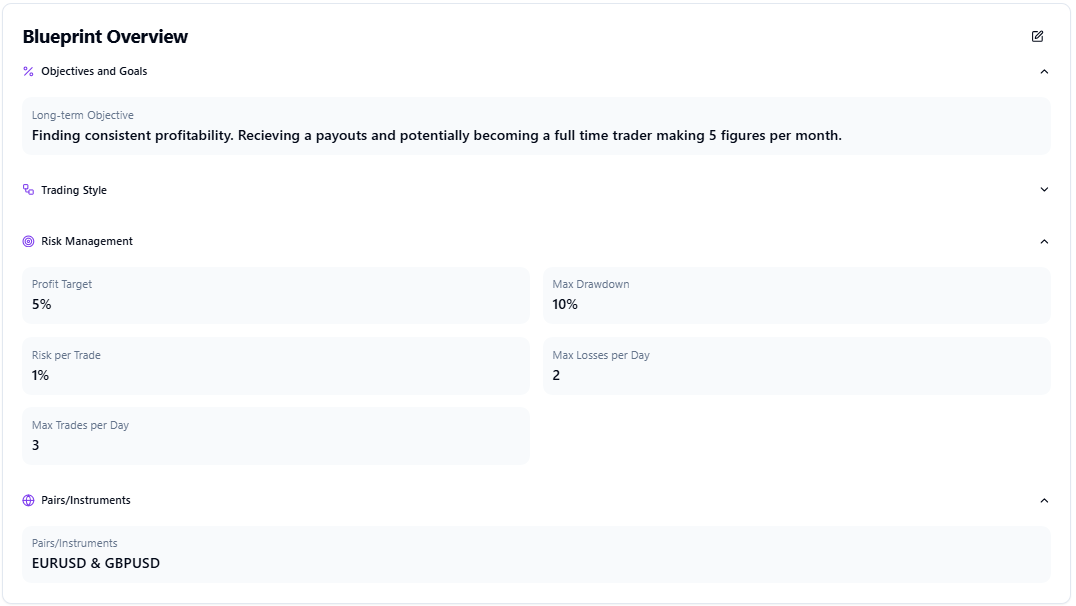The width and height of the screenshot is (1076, 606).
Task: Select the Risk per Trade 1% card
Action: (x=275, y=366)
